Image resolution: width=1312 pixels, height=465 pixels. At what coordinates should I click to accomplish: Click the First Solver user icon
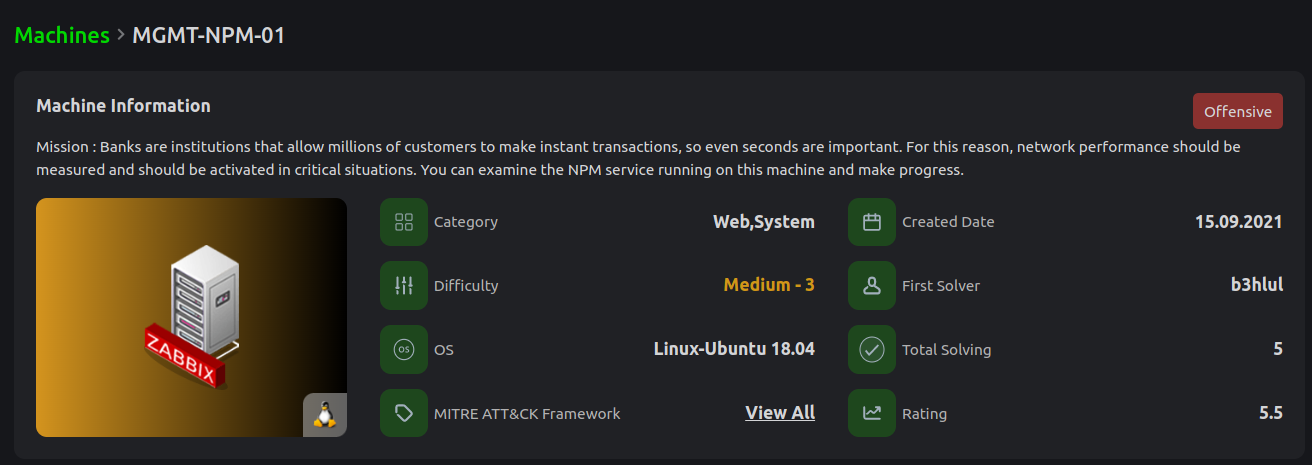click(872, 286)
